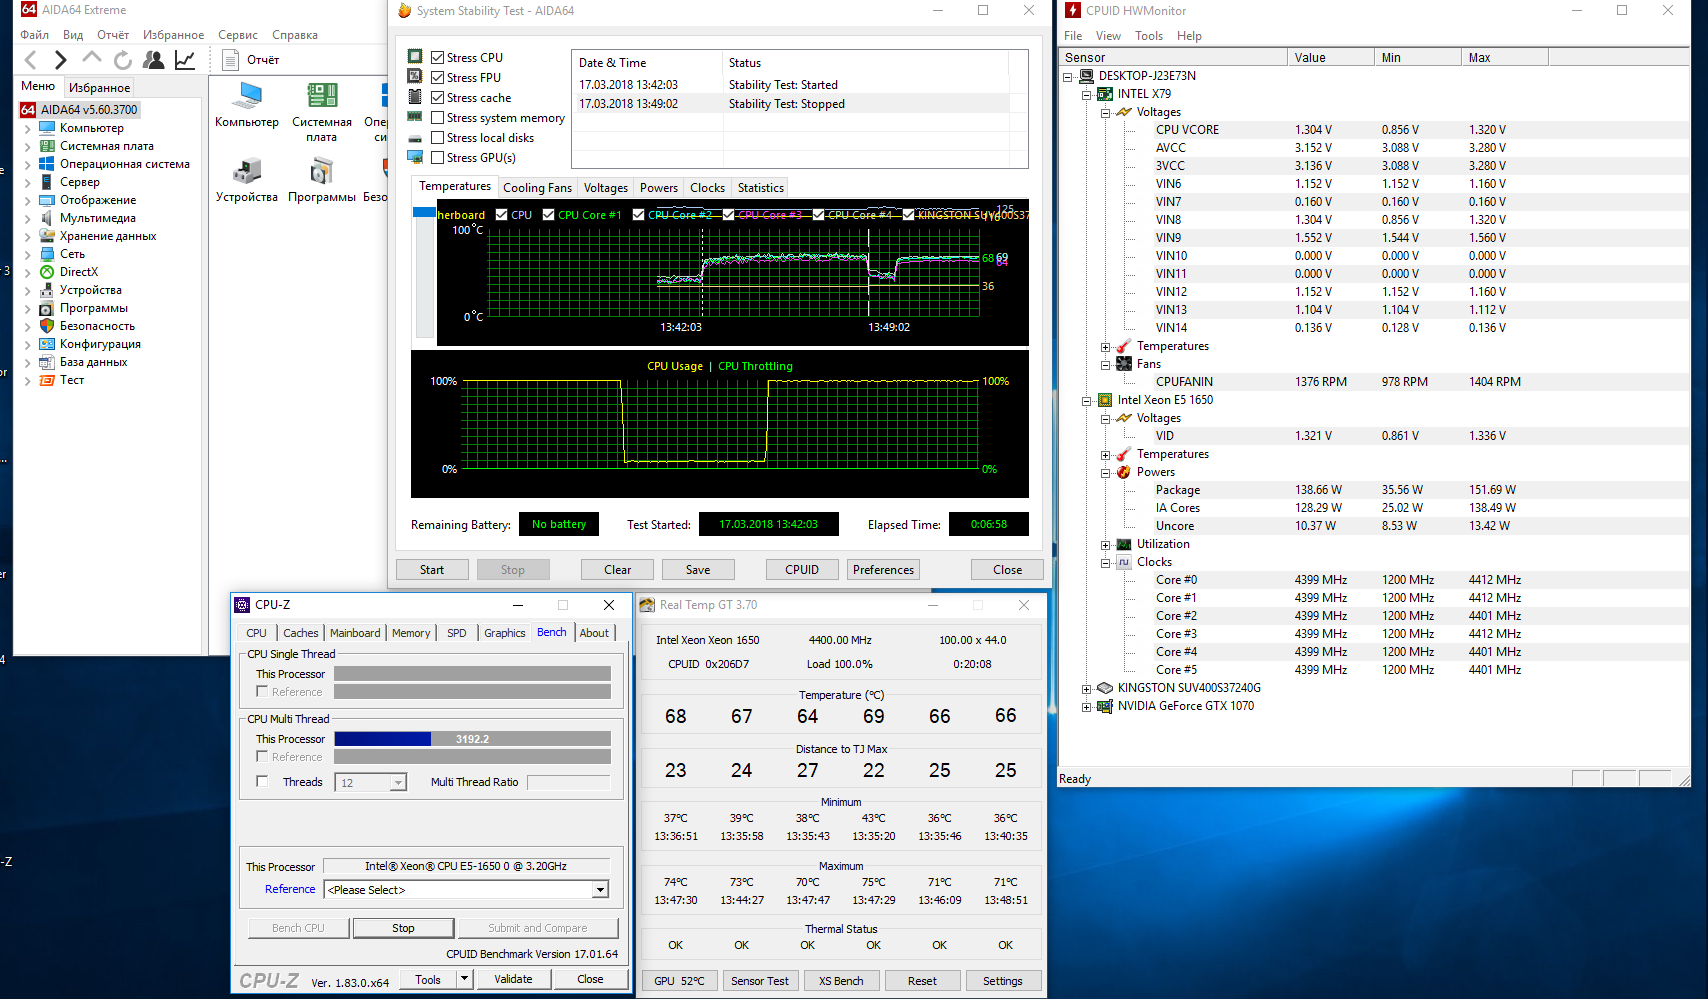Open the Устройства icon in AIDA64 main pane

[246, 171]
